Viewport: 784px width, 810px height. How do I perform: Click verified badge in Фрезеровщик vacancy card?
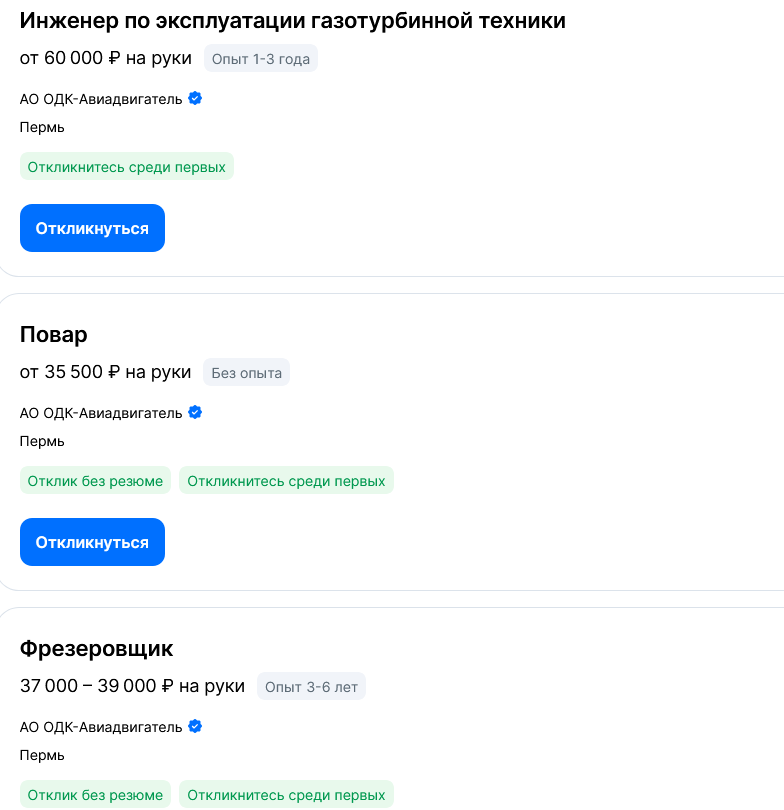pyautogui.click(x=195, y=726)
